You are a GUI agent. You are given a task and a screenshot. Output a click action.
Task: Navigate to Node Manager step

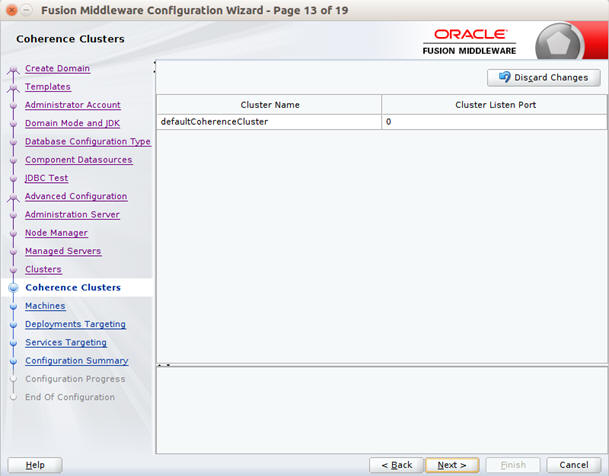coord(56,233)
